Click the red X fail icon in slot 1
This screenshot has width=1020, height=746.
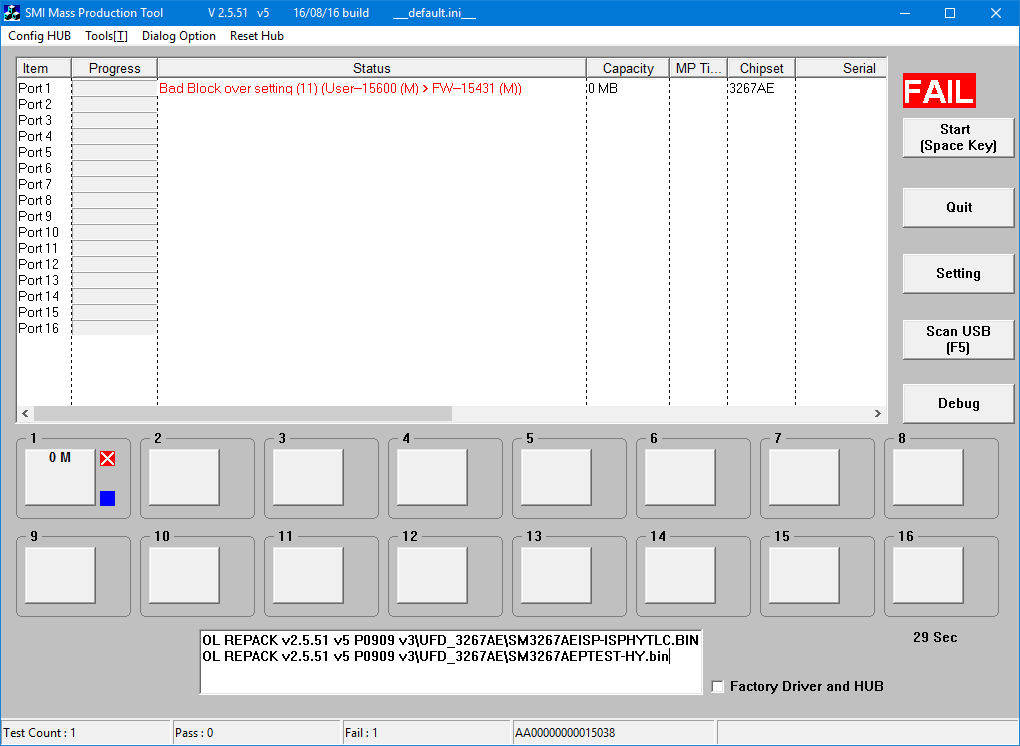pos(108,459)
